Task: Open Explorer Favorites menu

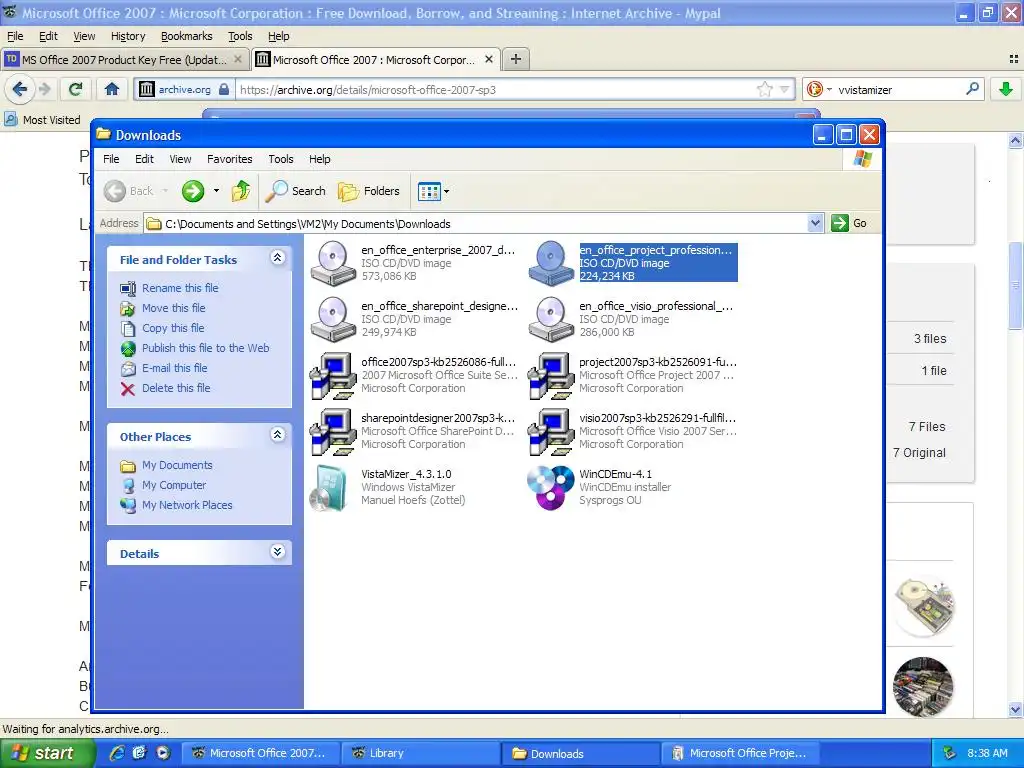Action: (229, 159)
